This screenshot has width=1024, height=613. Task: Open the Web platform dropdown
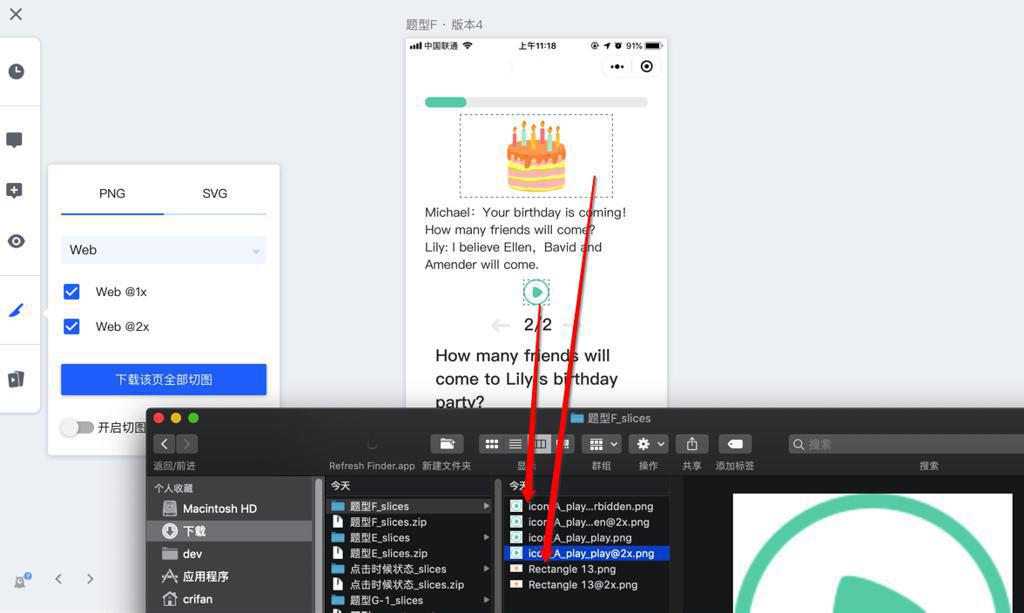(x=164, y=250)
